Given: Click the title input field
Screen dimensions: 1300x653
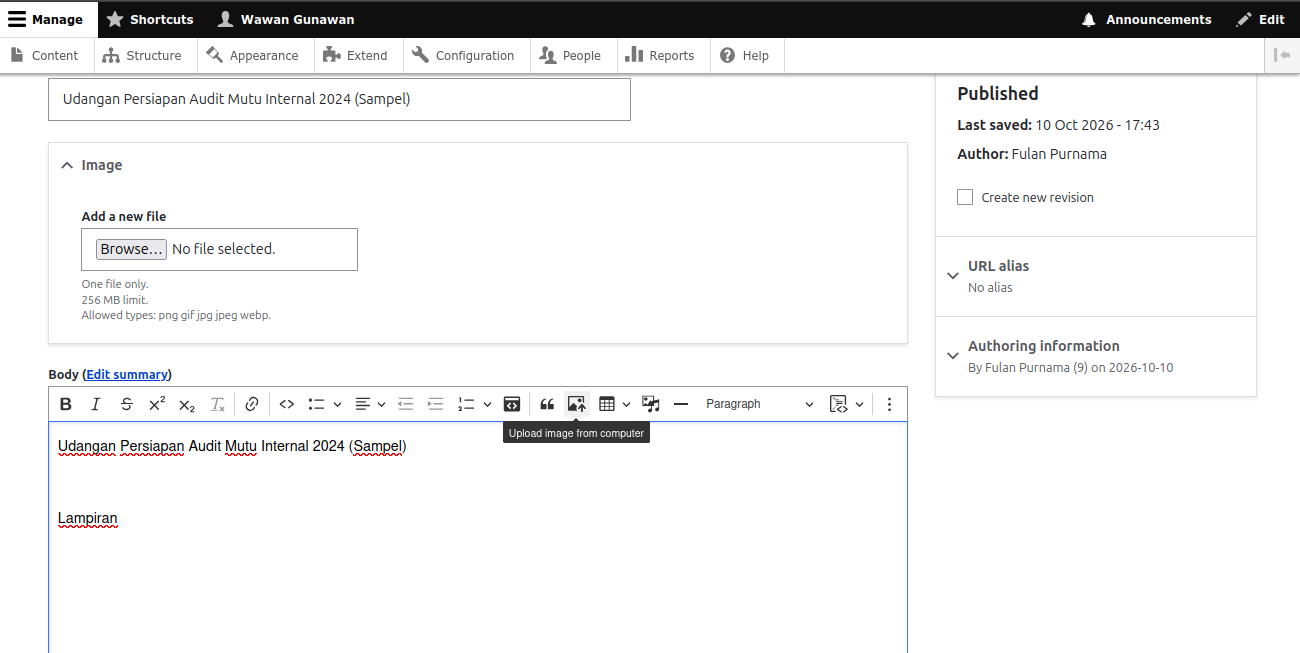Looking at the screenshot, I should coord(339,99).
